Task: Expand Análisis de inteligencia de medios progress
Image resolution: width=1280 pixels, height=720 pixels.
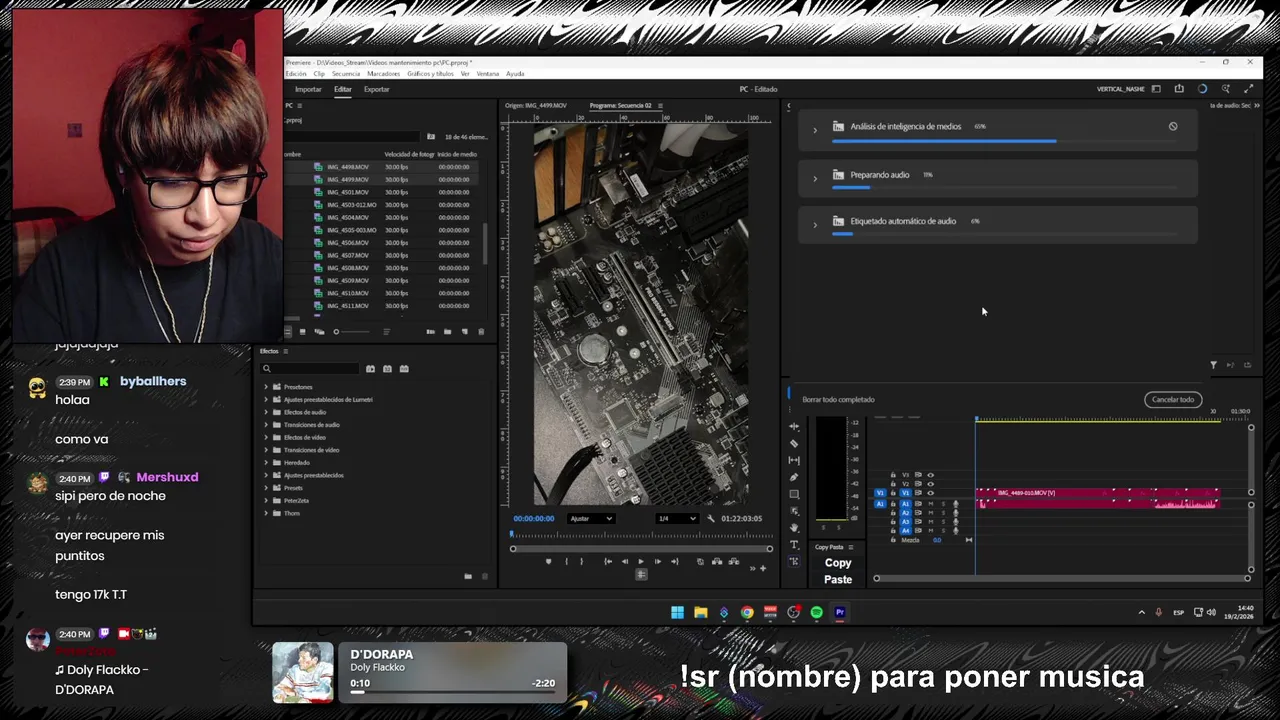Action: coord(815,129)
